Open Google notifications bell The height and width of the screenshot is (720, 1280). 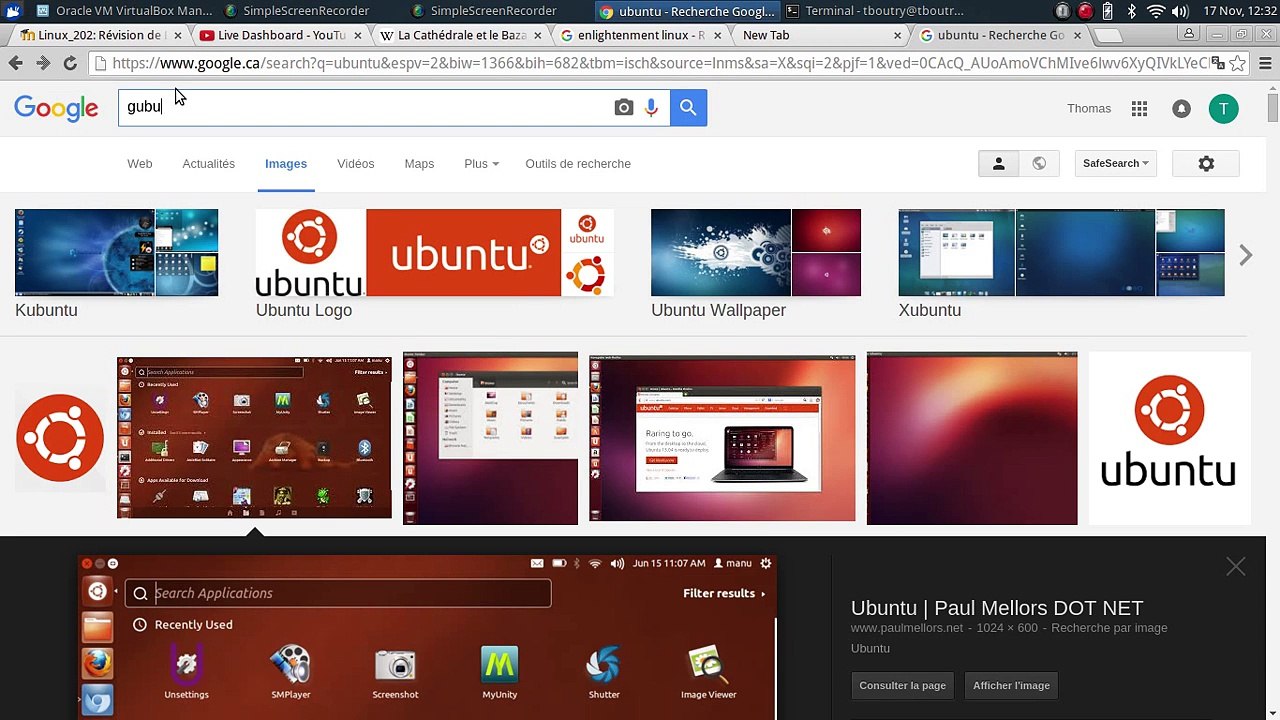1181,109
